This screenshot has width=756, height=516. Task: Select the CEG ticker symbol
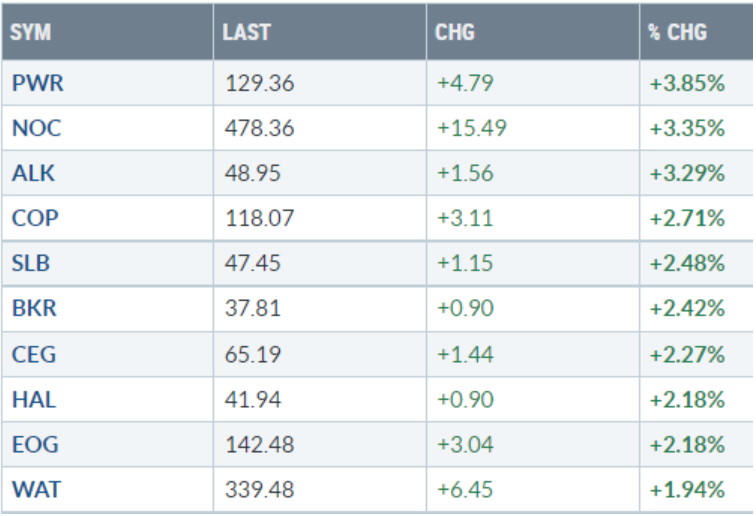[x=34, y=354]
